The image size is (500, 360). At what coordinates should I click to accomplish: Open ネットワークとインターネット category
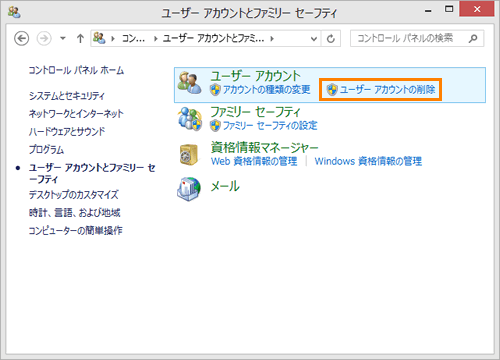coord(76,114)
